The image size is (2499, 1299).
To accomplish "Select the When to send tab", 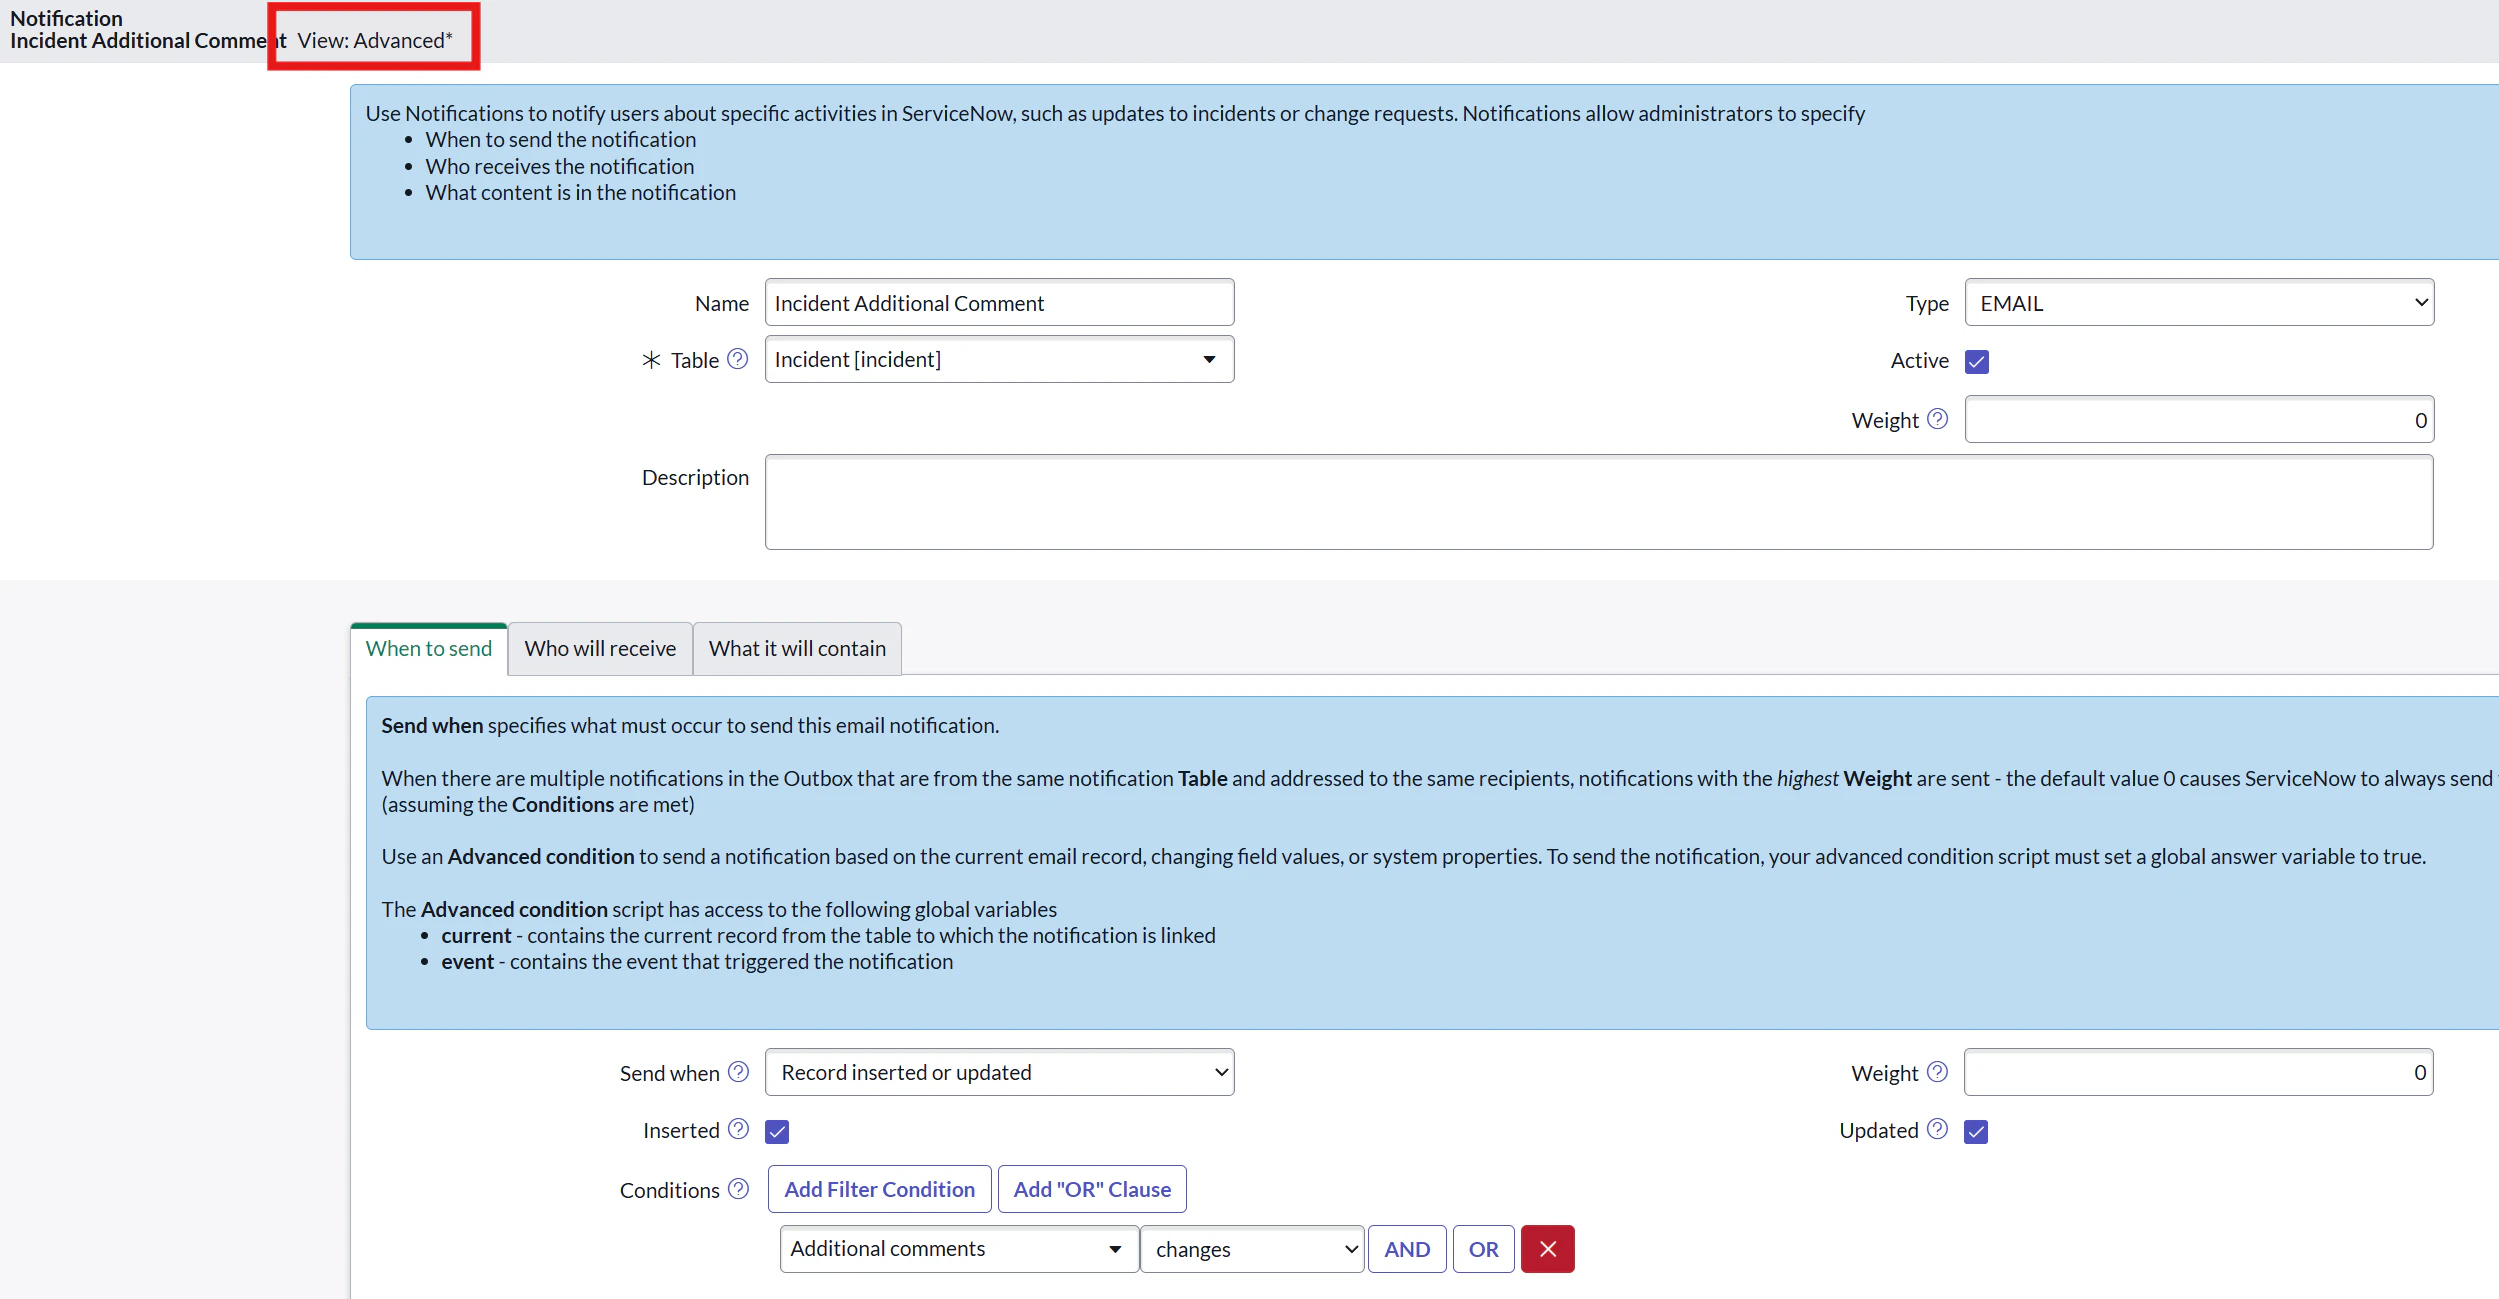I will tap(429, 648).
